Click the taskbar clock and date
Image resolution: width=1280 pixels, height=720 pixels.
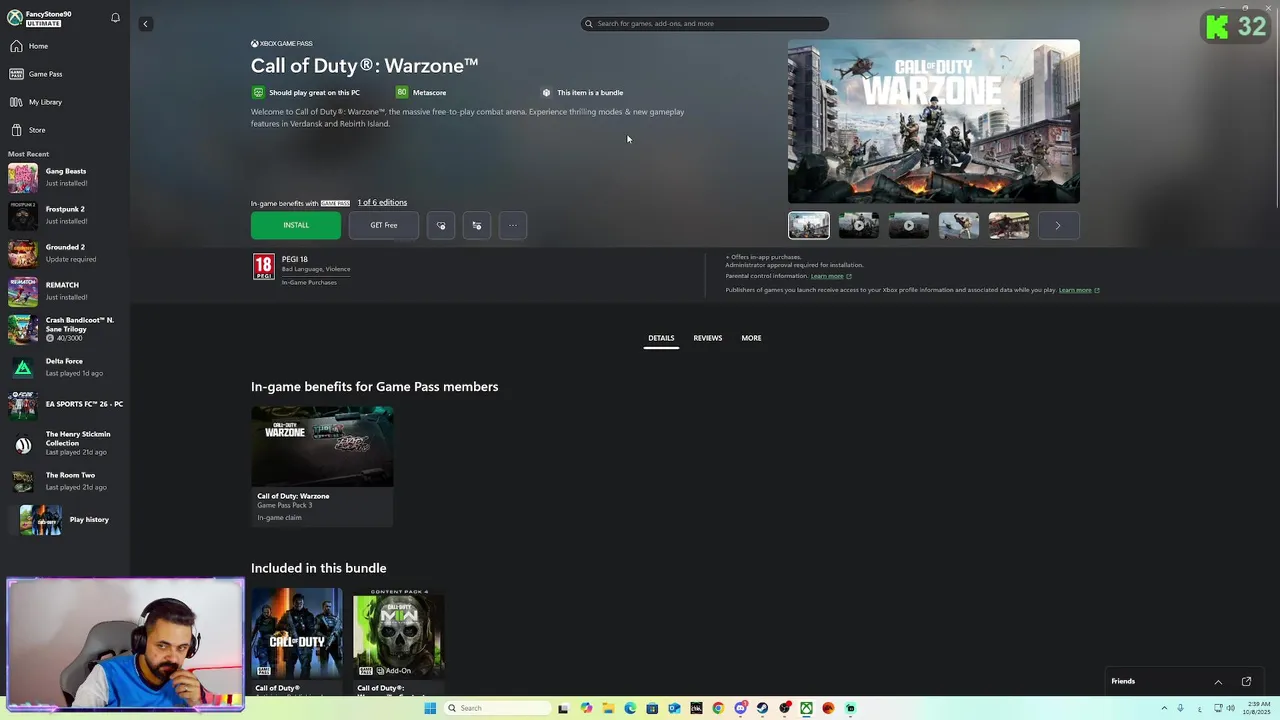click(1258, 708)
